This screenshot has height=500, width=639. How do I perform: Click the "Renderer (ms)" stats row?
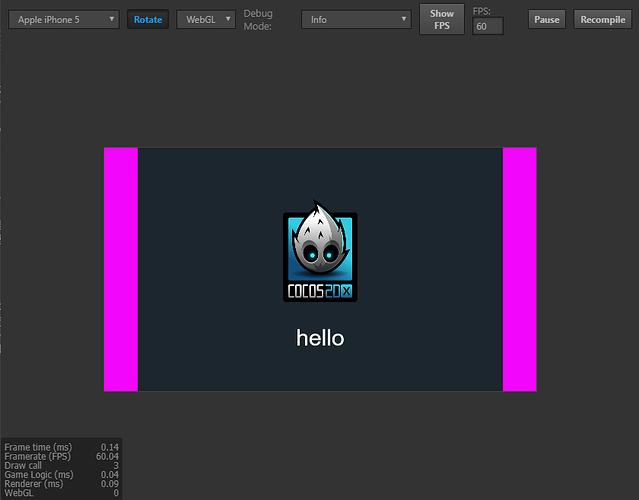tap(62, 484)
